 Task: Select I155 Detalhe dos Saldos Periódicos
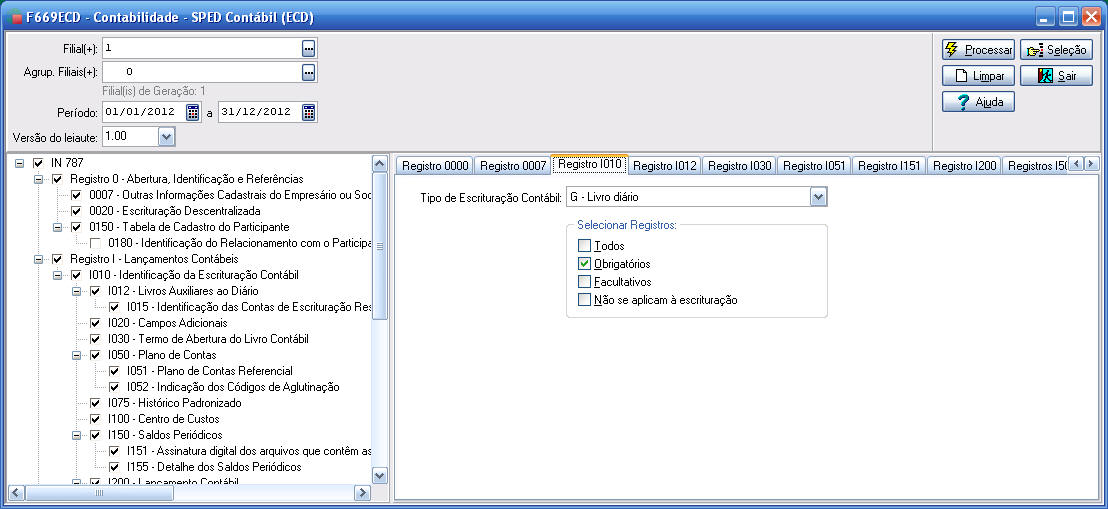point(214,467)
